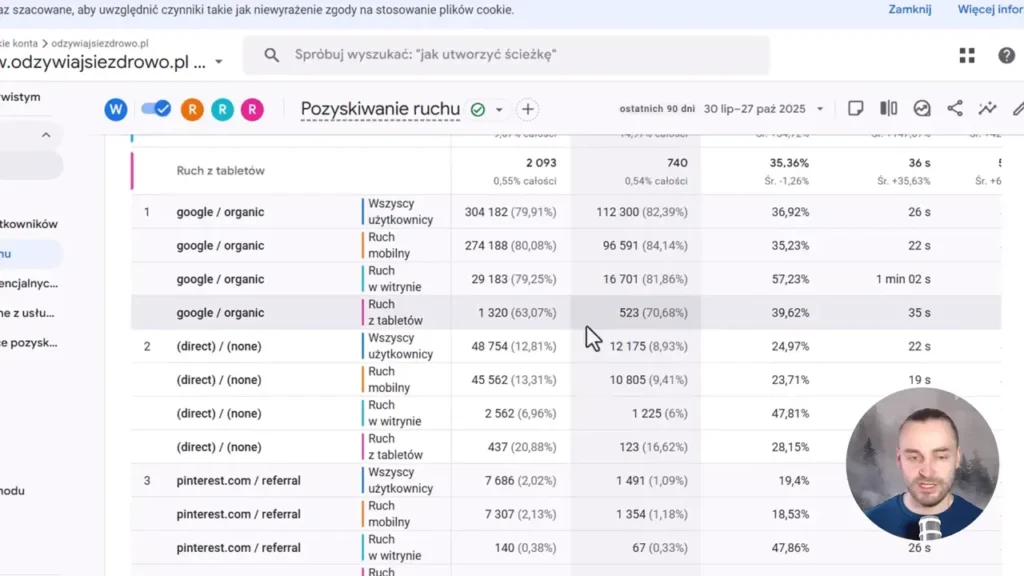Click 523 (70,68%) cell

[654, 313]
